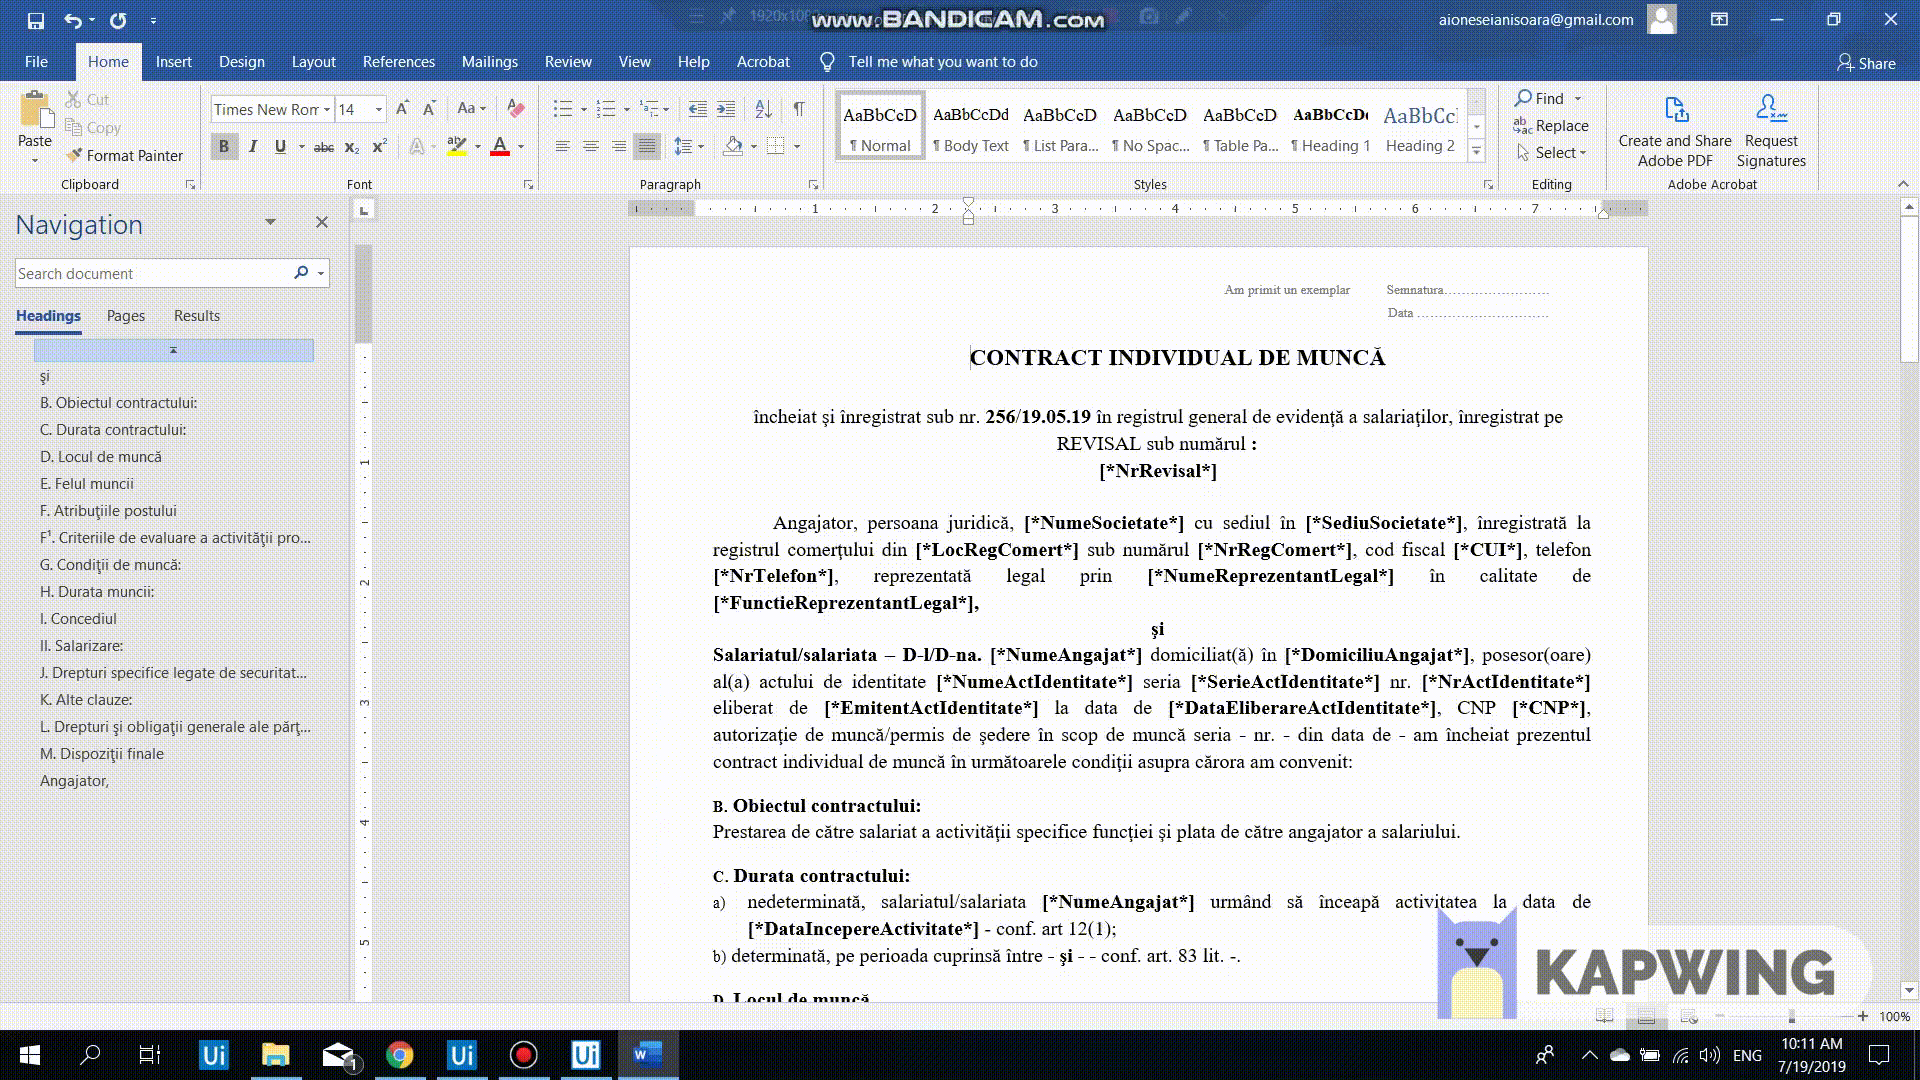
Task: Click the Sort paragraph icon
Action: [x=763, y=109]
